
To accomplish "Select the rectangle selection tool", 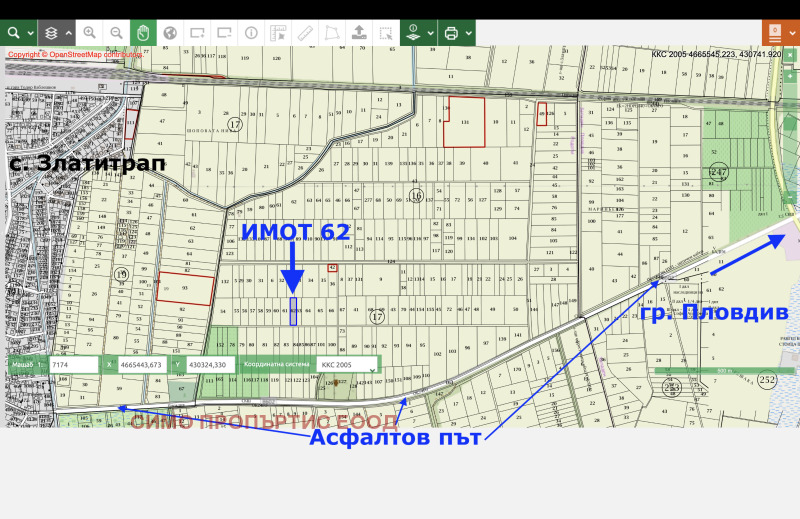I will point(386,33).
